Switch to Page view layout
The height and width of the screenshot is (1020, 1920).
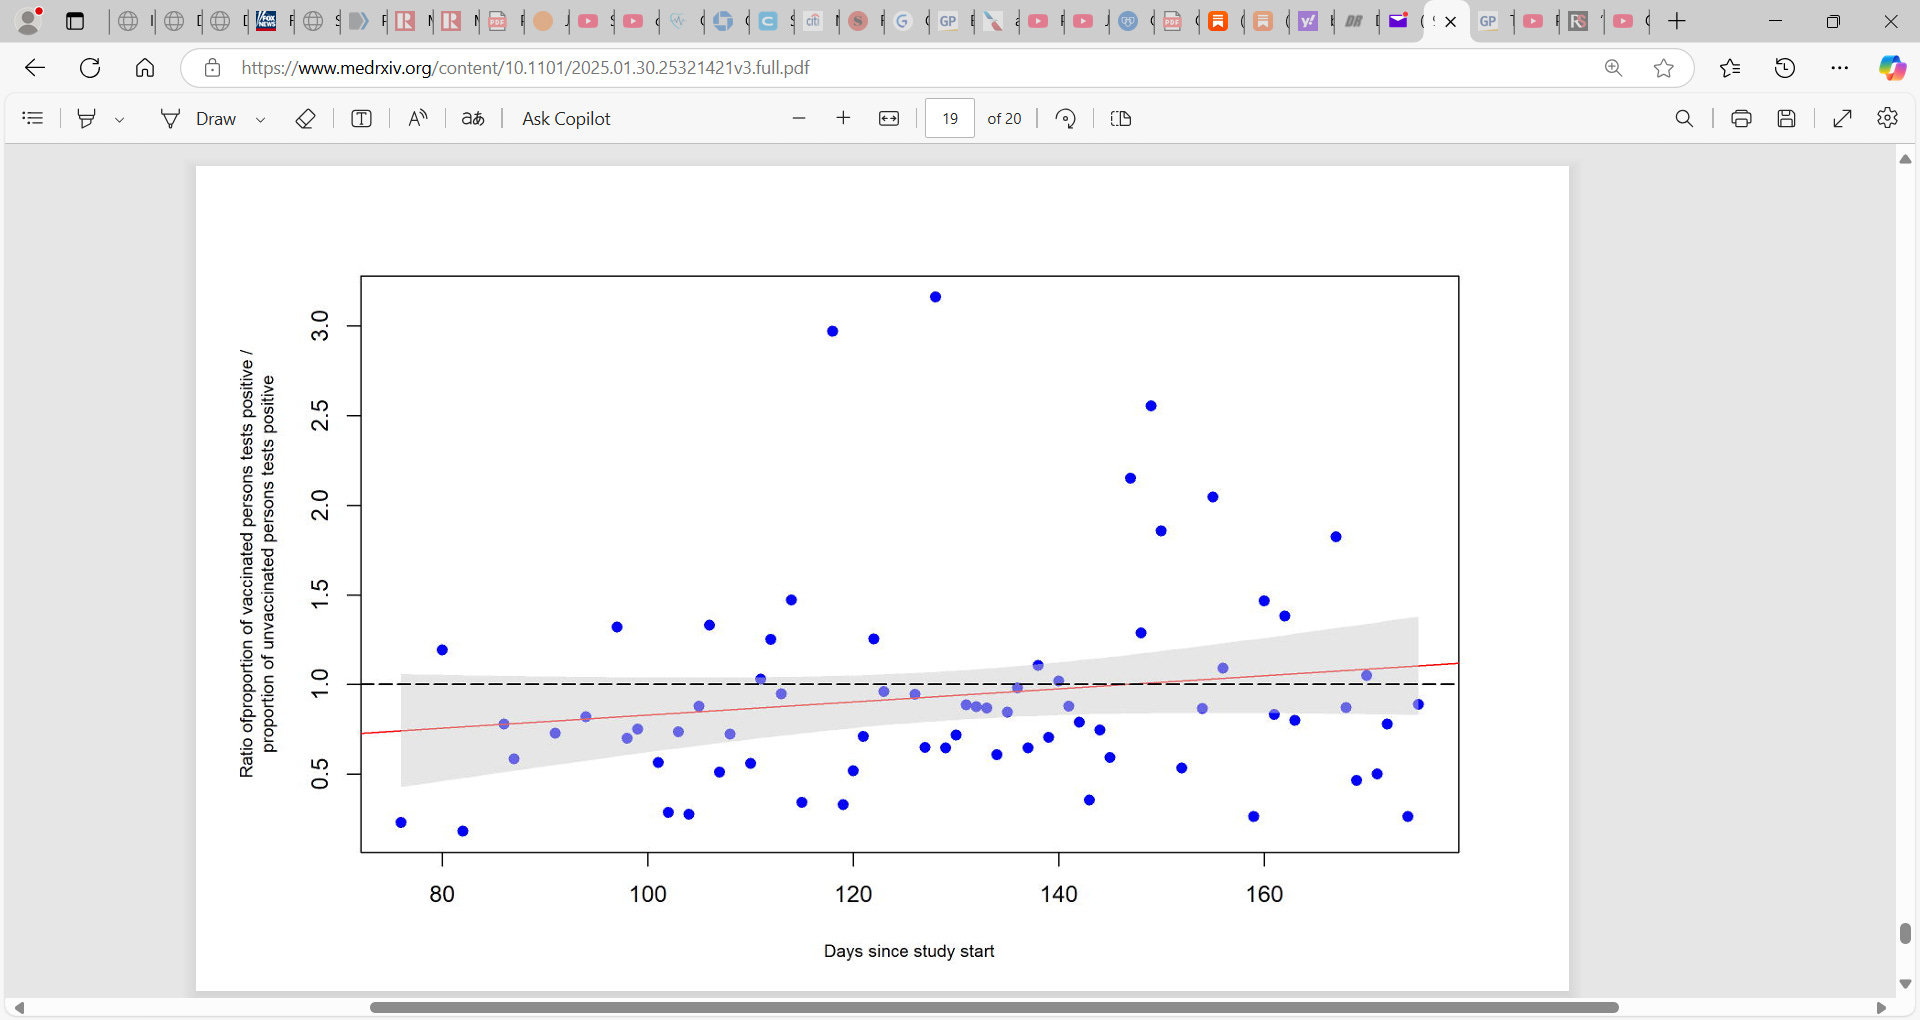point(1121,118)
